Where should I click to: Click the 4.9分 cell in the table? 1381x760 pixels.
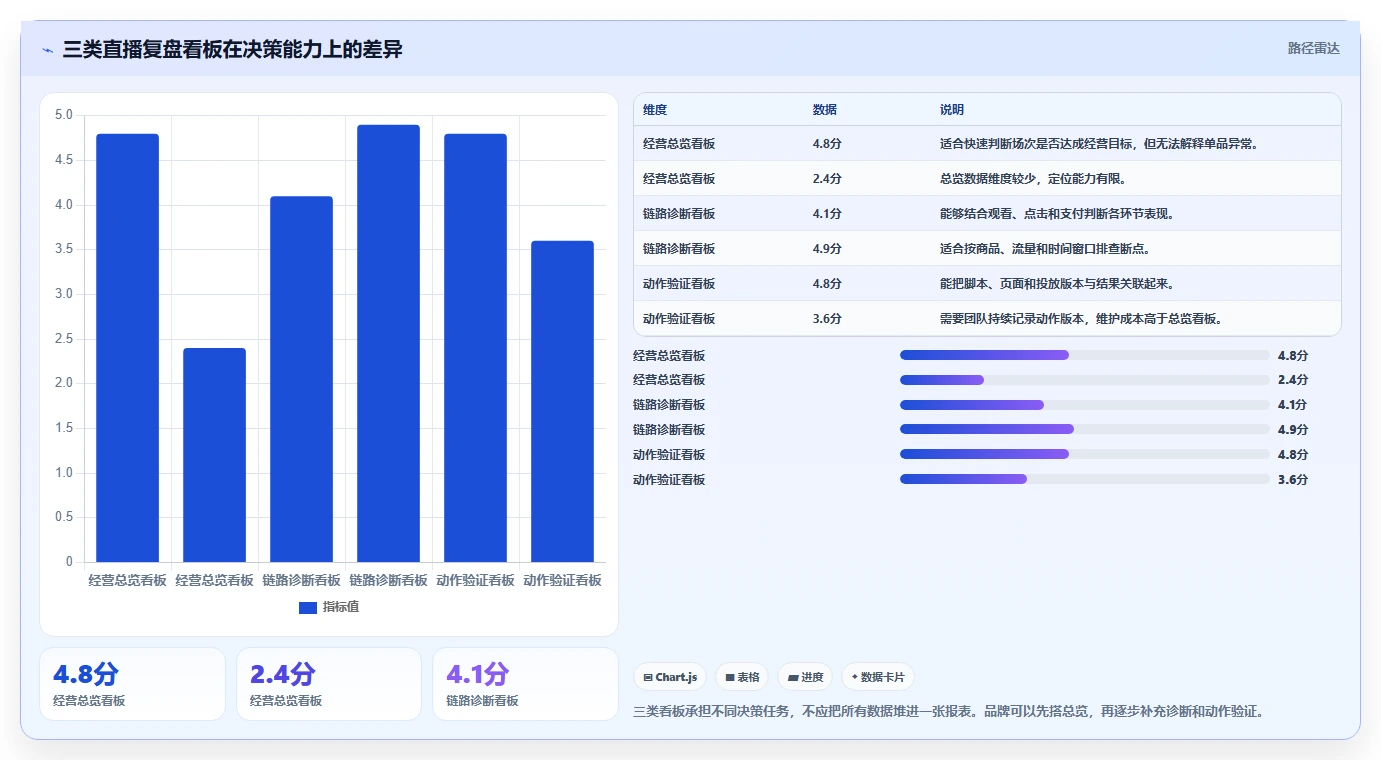point(828,249)
